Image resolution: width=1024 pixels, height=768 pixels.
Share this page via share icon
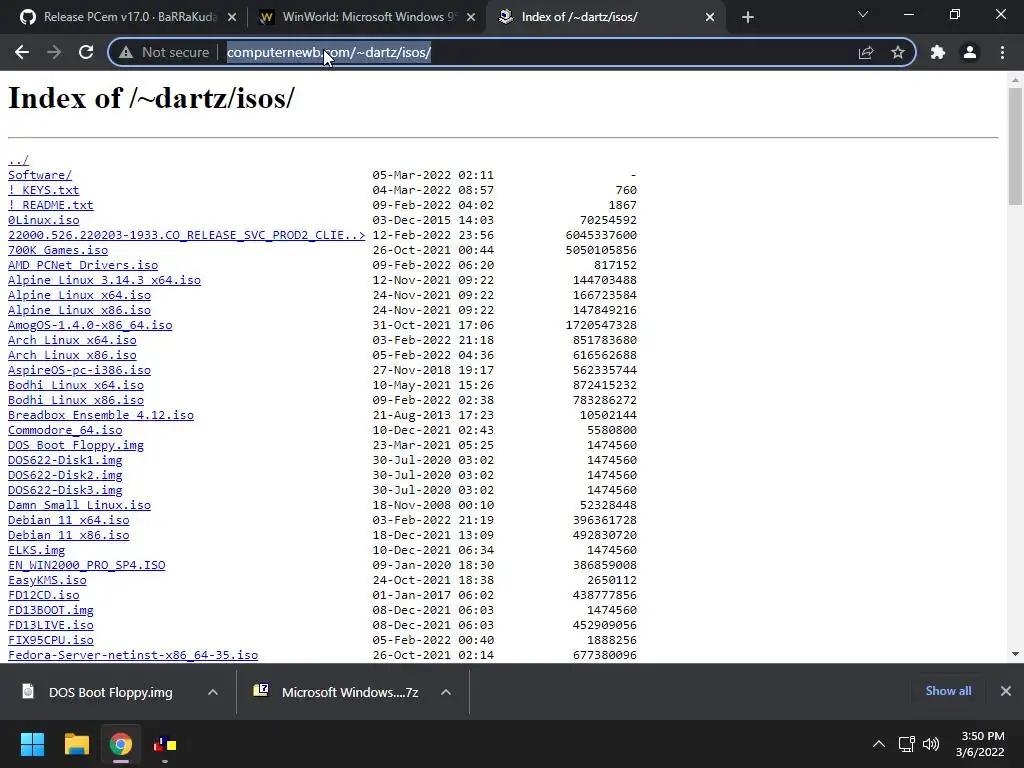[x=866, y=52]
